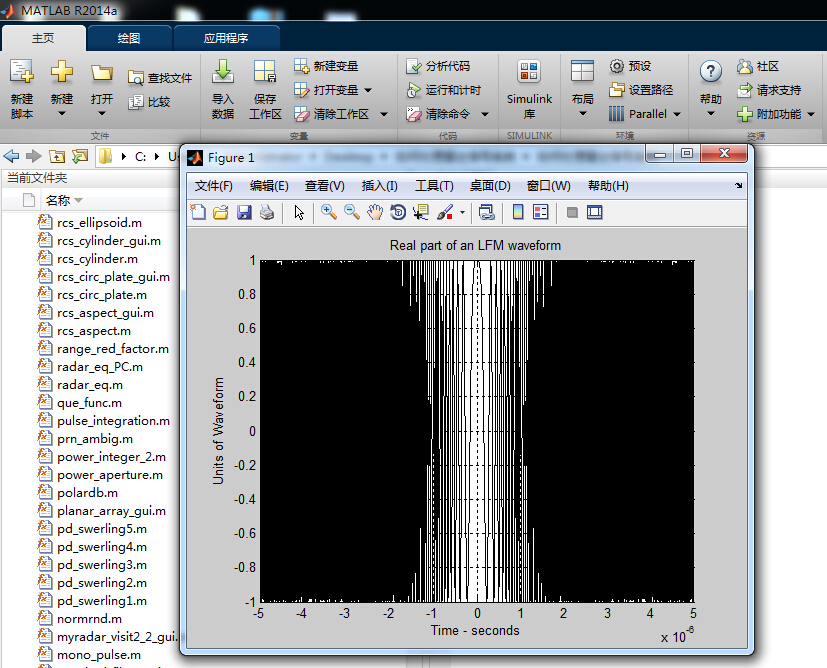Open the Help (帮助) menu in Figure 1

point(608,186)
